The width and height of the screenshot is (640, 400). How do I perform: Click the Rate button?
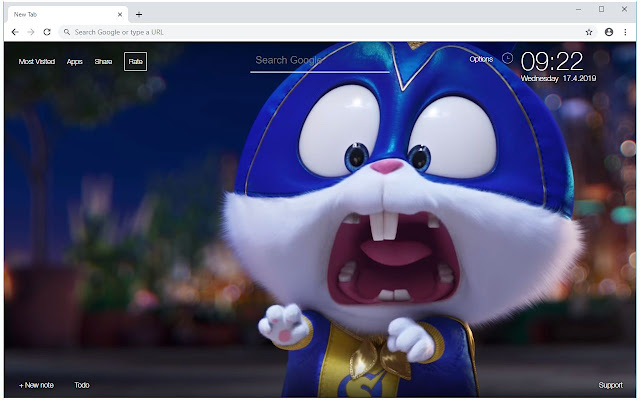click(x=136, y=62)
